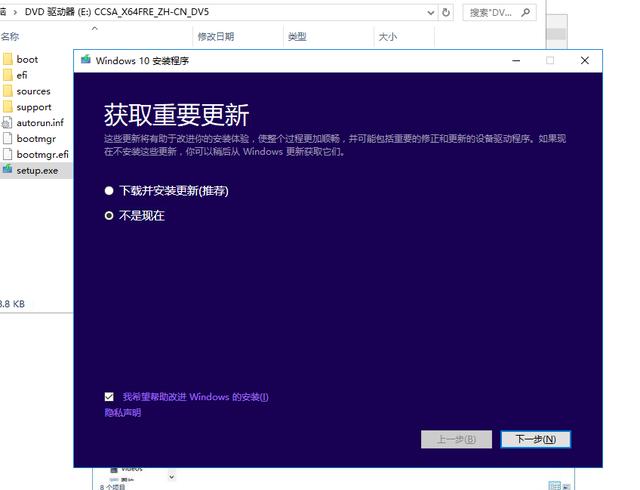The width and height of the screenshot is (640, 490).
Task: Click the setup.exe installer icon
Action: (x=7, y=169)
